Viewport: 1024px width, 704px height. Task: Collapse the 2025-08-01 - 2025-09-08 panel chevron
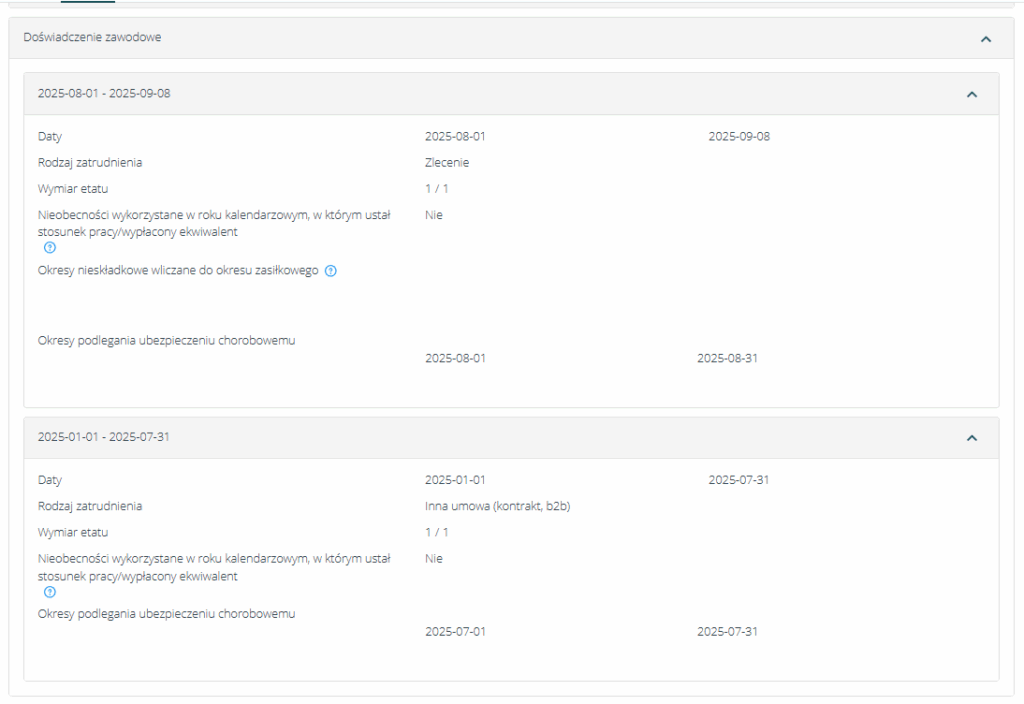coord(971,94)
